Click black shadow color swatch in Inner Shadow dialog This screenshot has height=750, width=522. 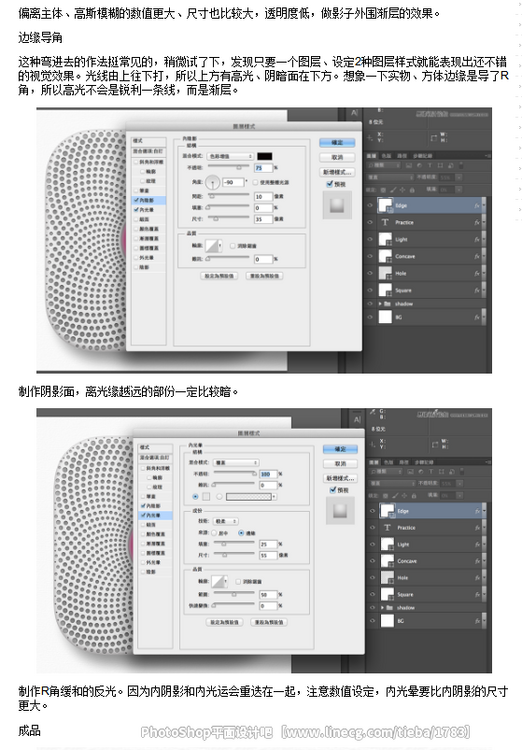tap(265, 156)
